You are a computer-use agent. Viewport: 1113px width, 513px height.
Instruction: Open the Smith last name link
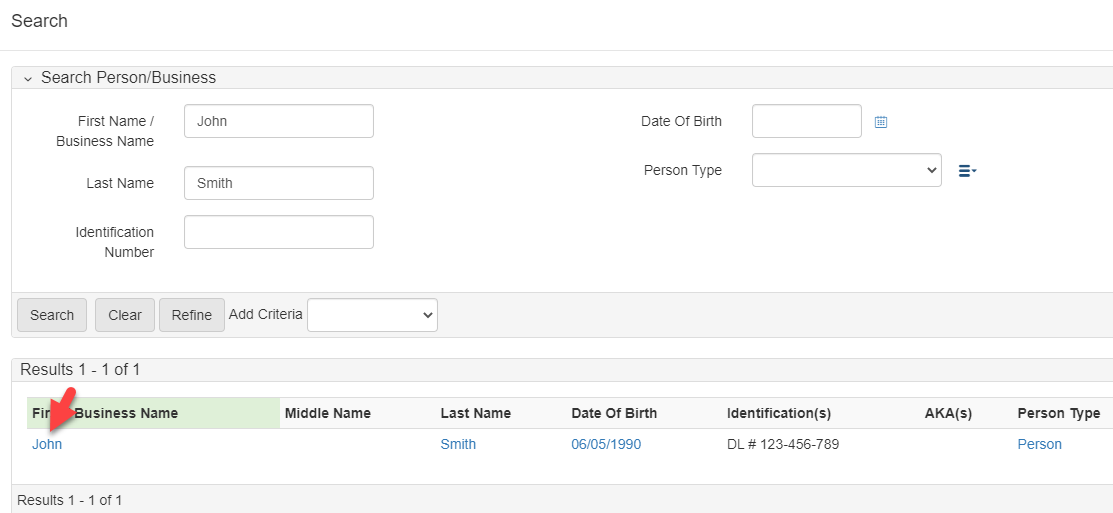(x=458, y=444)
